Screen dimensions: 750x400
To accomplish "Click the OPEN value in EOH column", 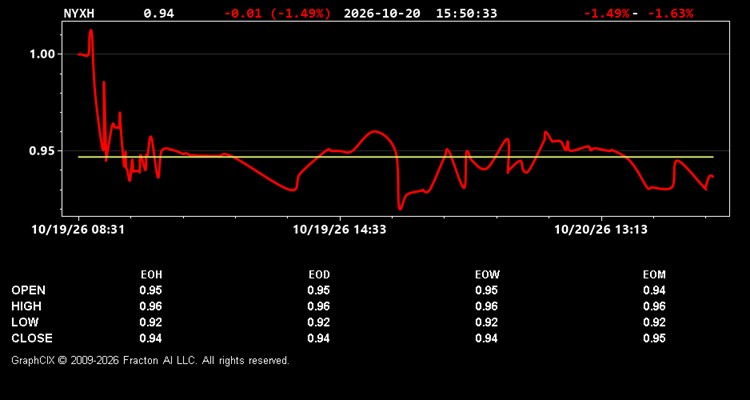I will coord(151,290).
